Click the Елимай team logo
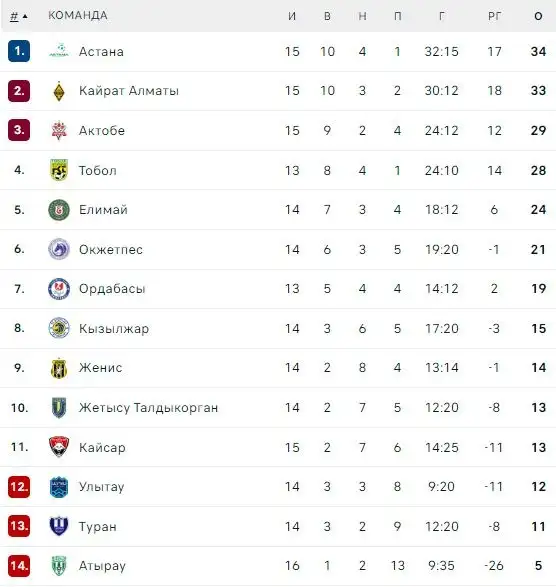 (59, 210)
